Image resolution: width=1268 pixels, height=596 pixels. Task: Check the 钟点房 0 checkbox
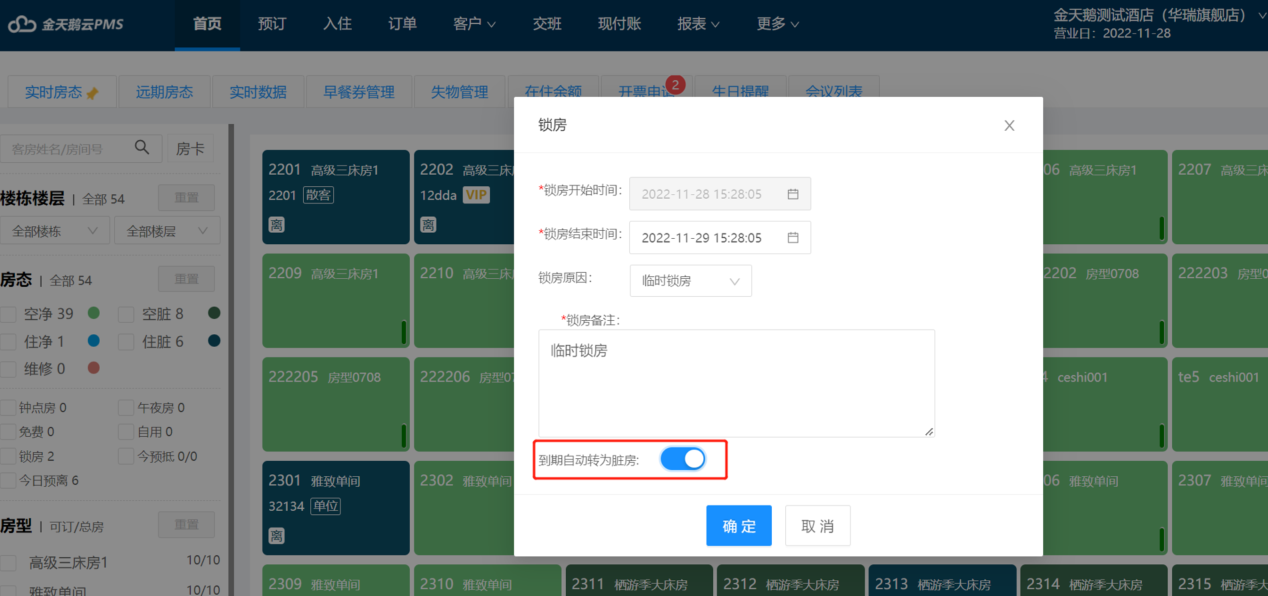8,408
